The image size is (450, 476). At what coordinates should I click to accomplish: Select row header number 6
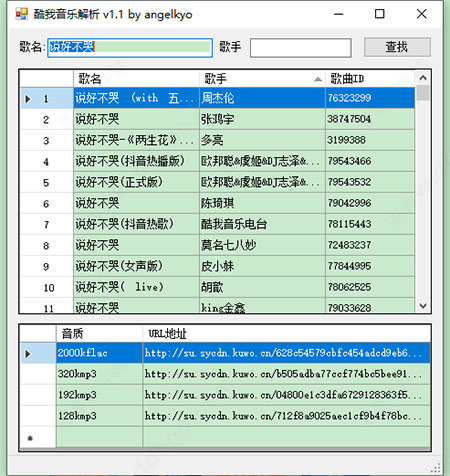point(47,203)
